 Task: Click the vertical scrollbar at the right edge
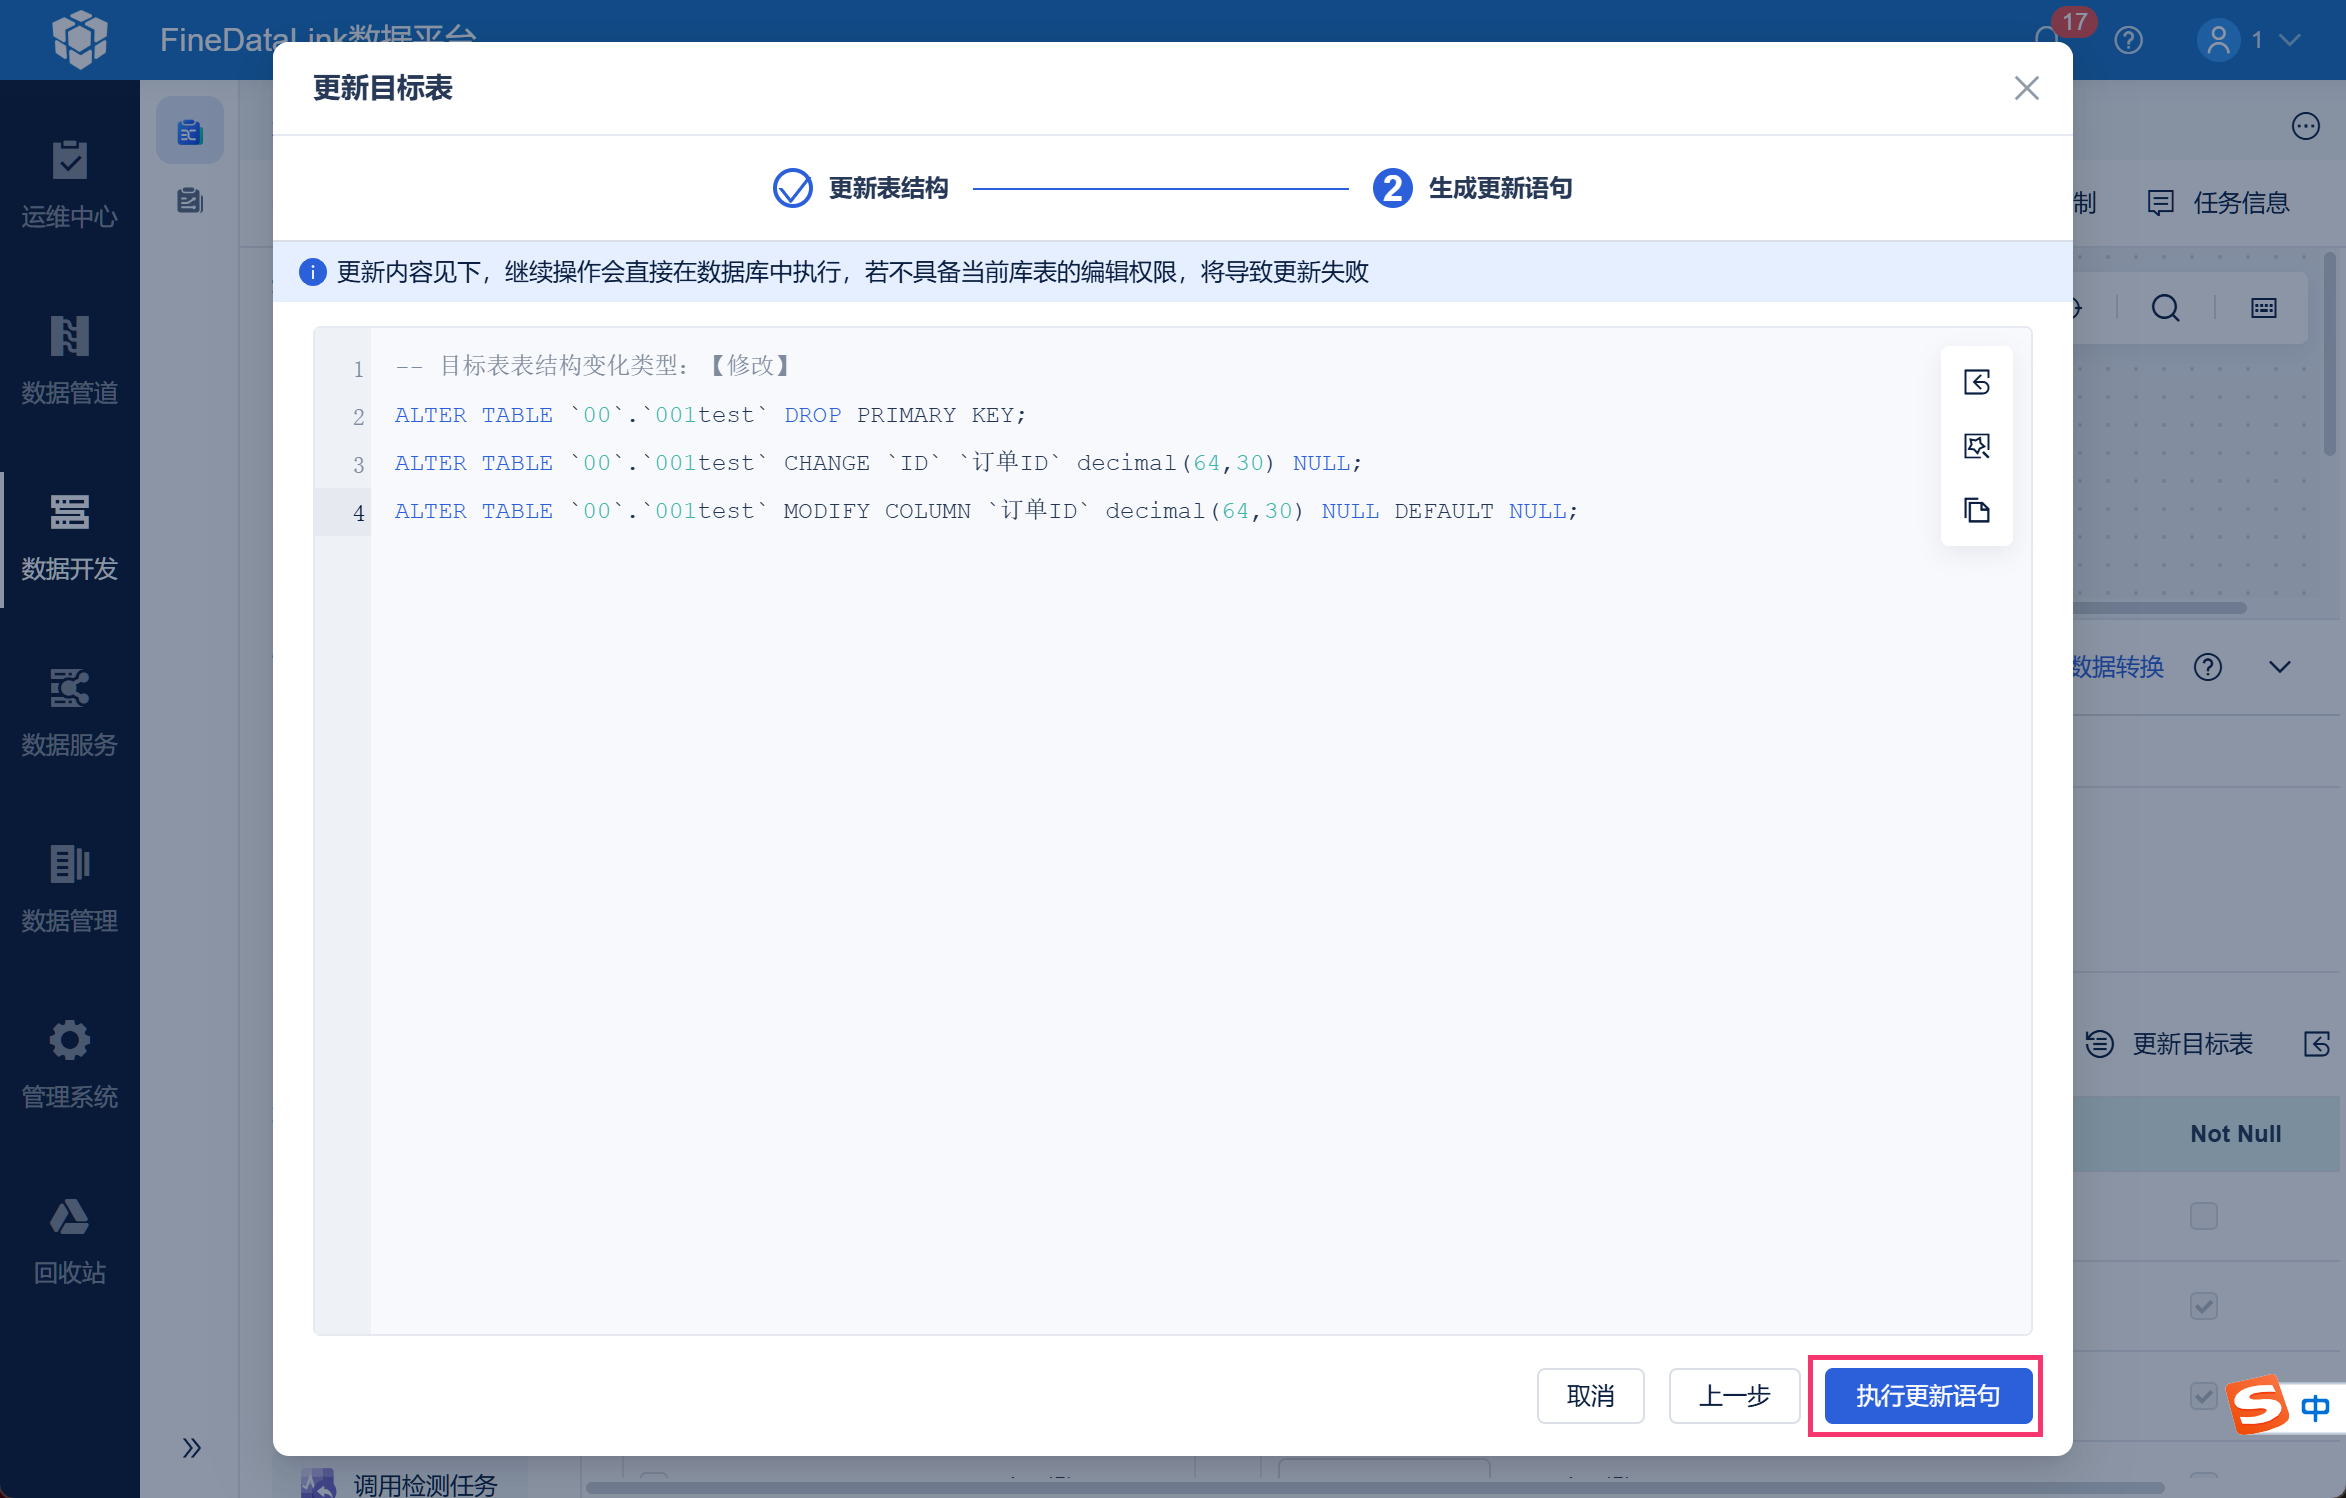pyautogui.click(x=2330, y=355)
